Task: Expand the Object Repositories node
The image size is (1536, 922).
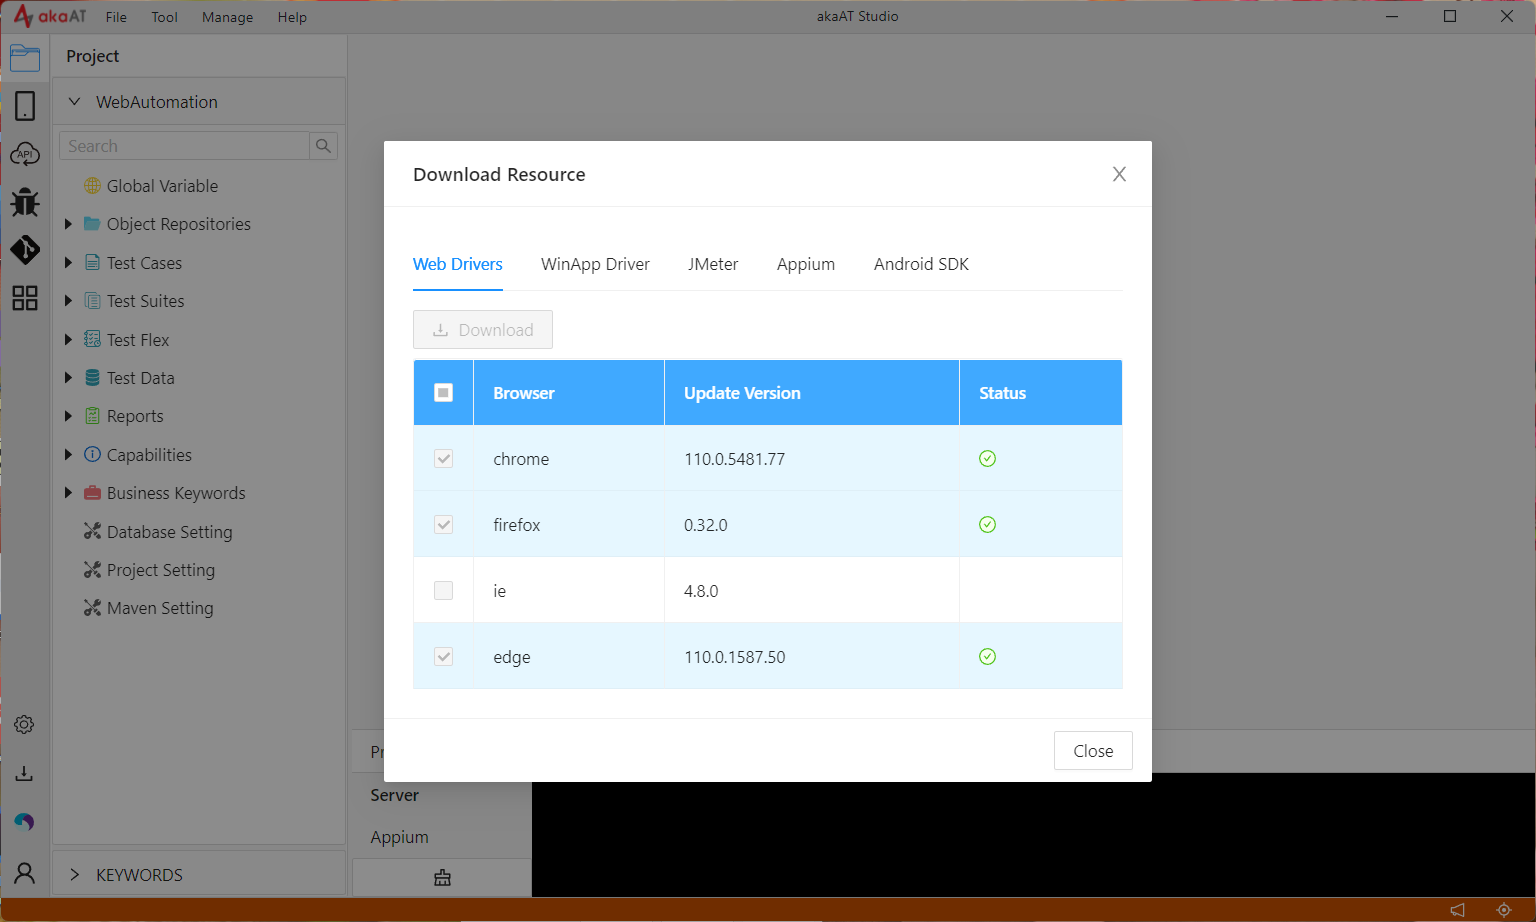Action: [68, 224]
